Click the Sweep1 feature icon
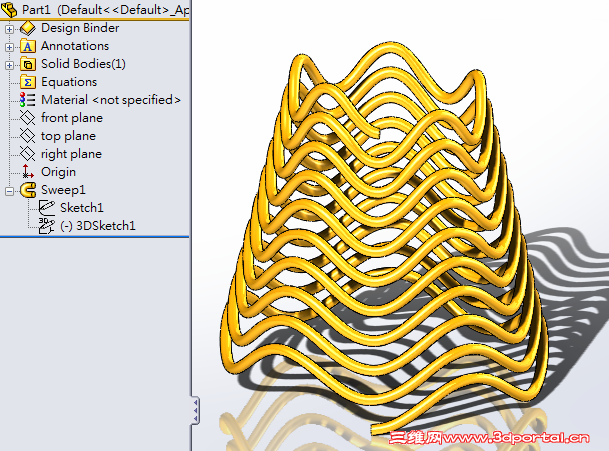 click(x=28, y=190)
